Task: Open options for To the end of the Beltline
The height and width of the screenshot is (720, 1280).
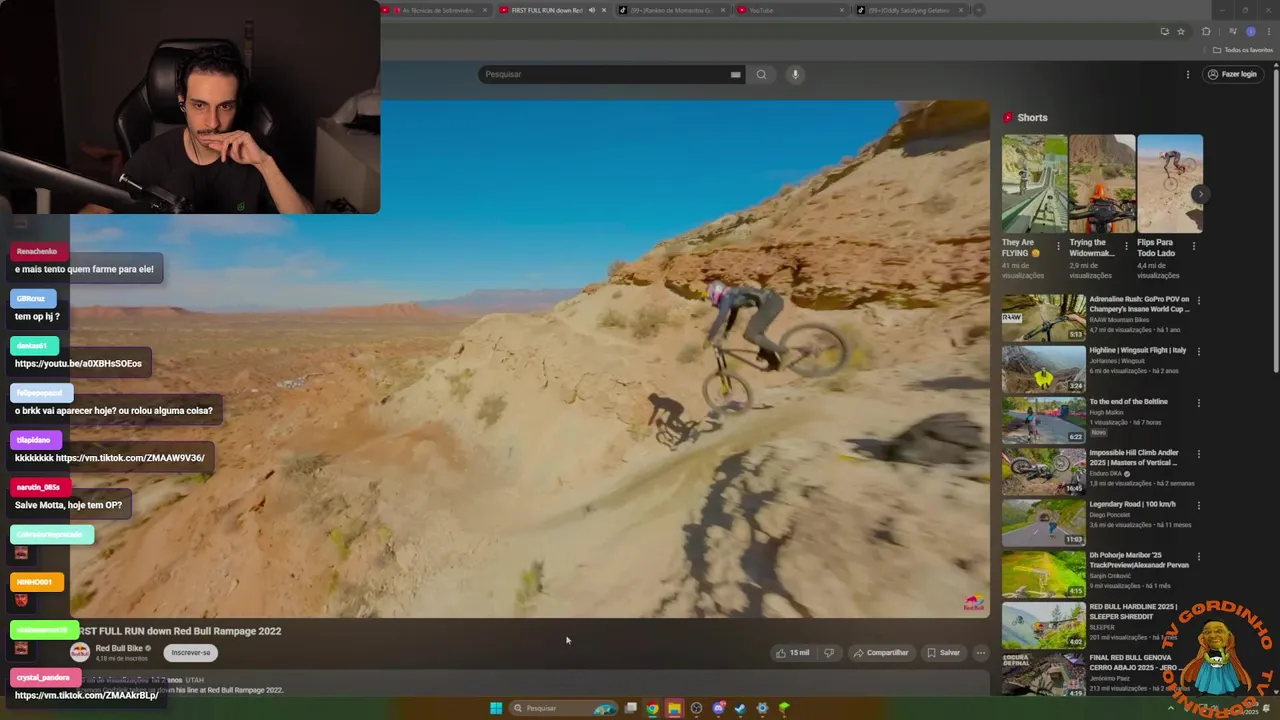Action: coord(1199,402)
